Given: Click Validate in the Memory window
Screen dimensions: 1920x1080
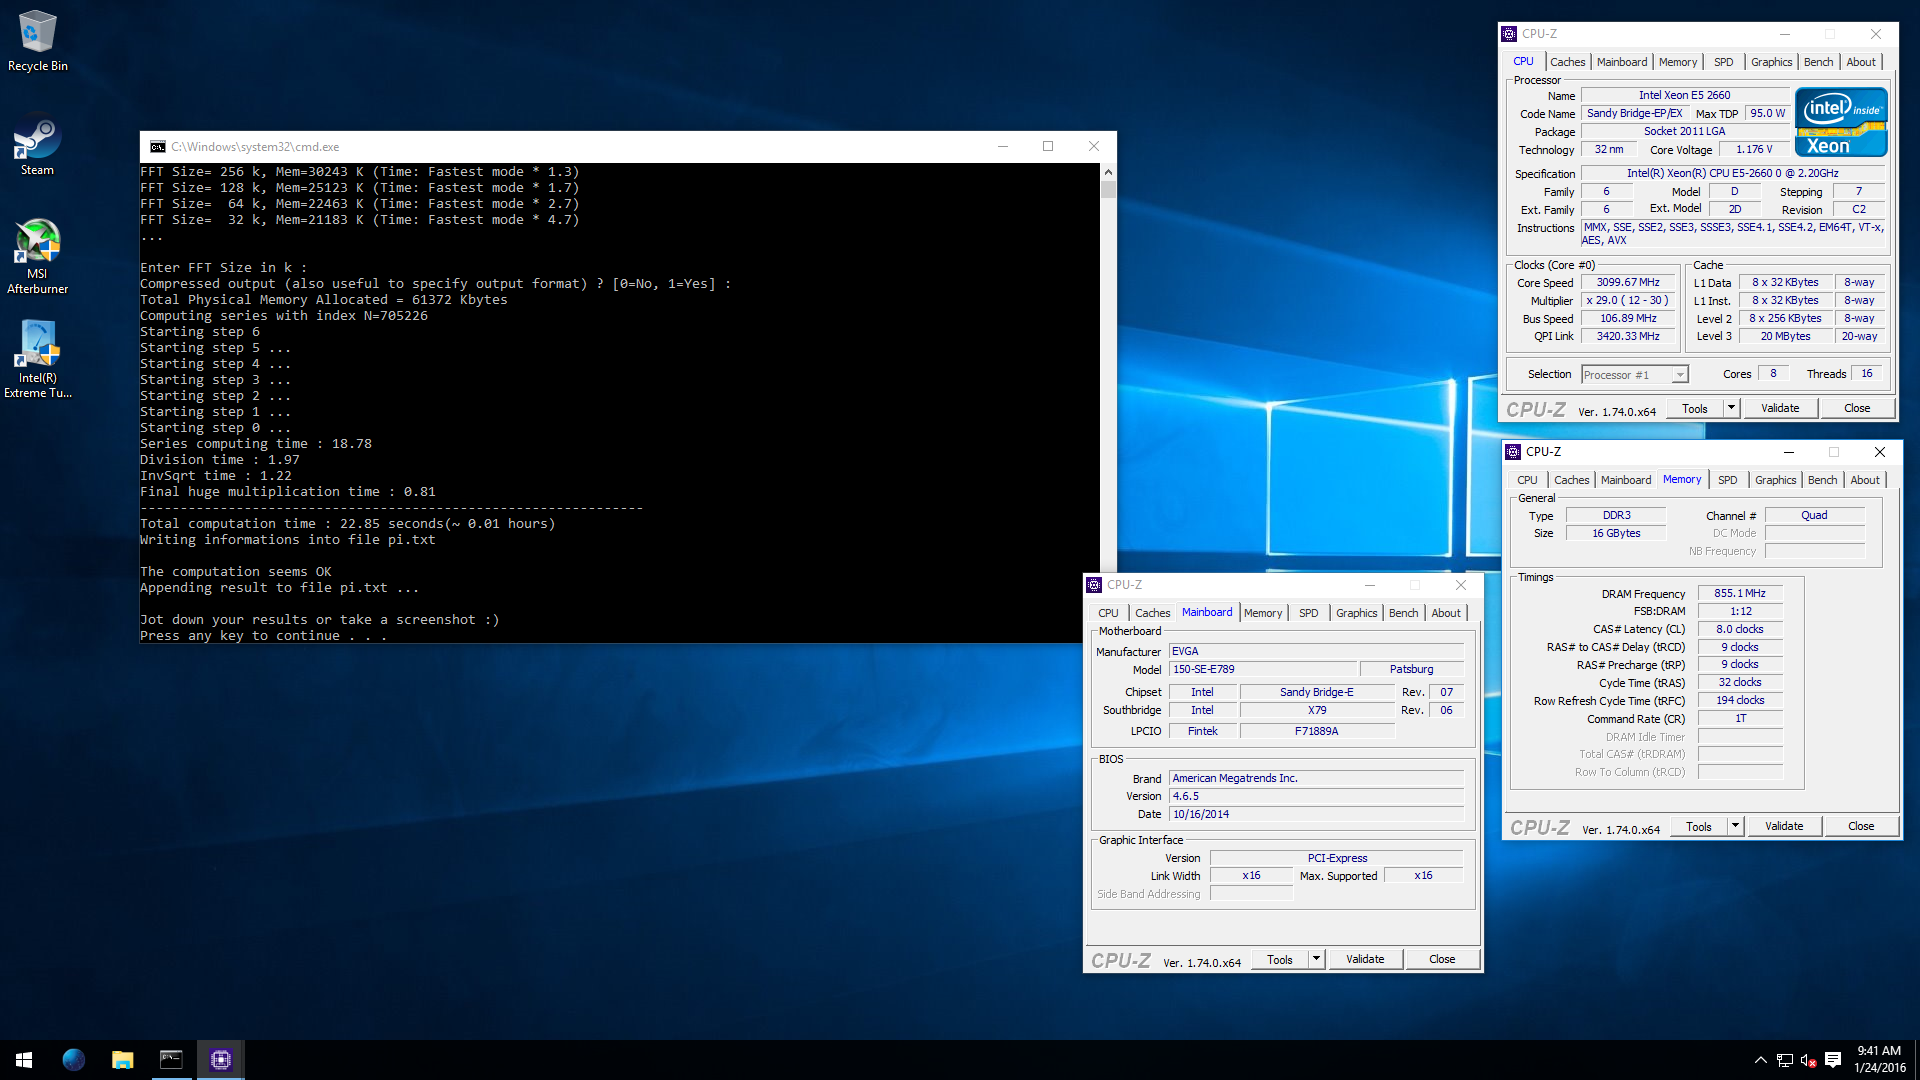Looking at the screenshot, I should (x=1783, y=827).
